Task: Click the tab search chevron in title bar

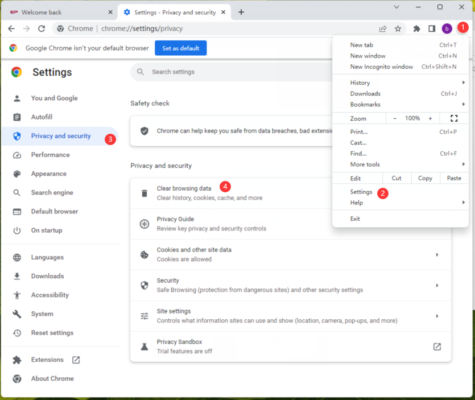Action: coord(397,7)
